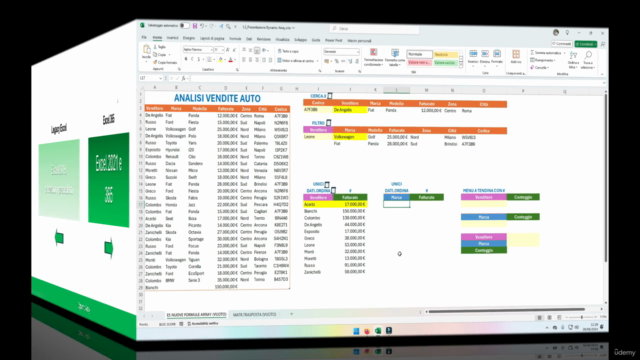The image size is (640, 360).
Task: Select sheet tab ES NUOVE FORMULE ARRAY (VUOTO)
Action: click(196, 314)
